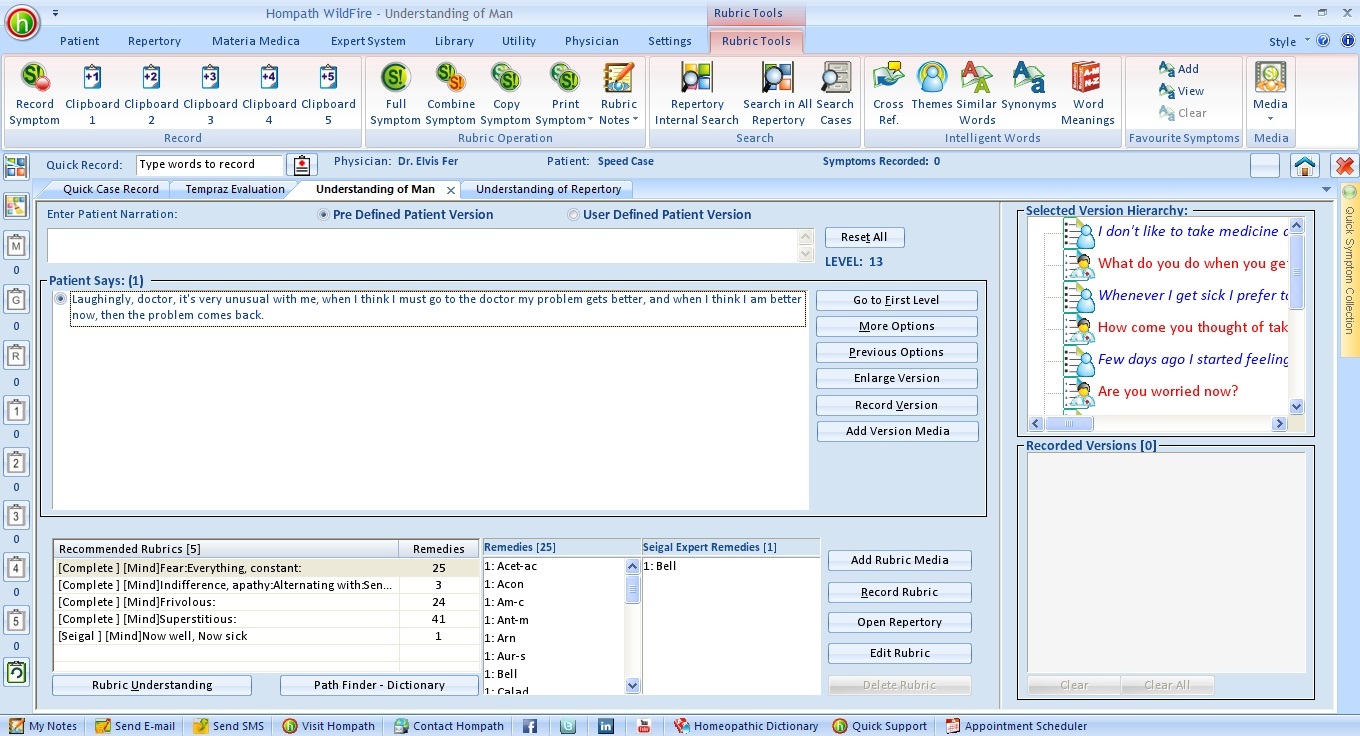The width and height of the screenshot is (1360, 736).
Task: Click the Rubric Understanding button
Action: (x=152, y=685)
